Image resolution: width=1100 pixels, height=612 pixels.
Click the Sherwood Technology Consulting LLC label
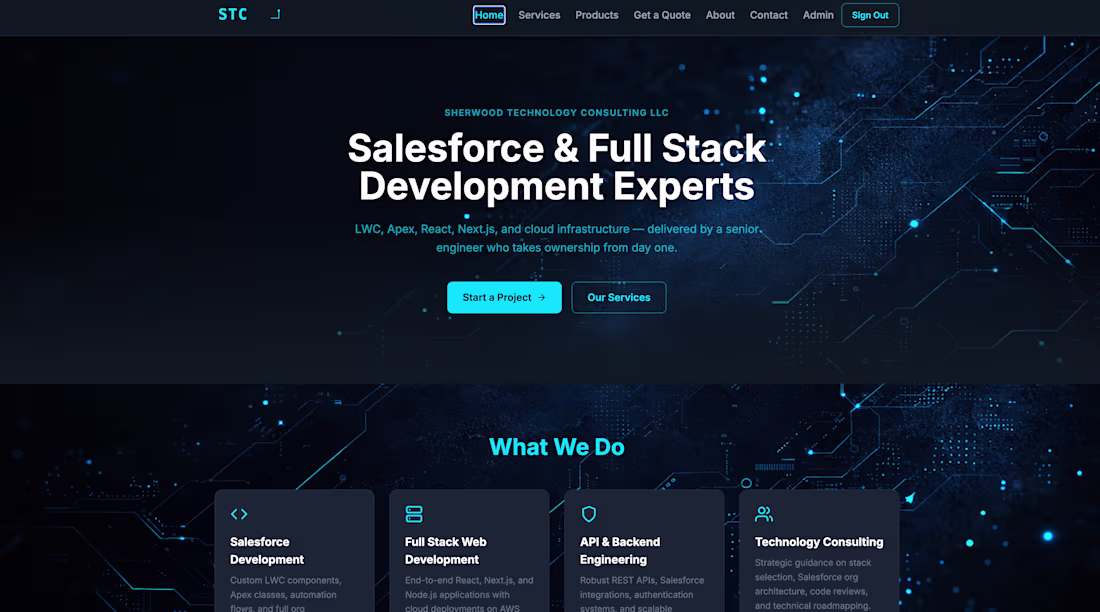(x=556, y=113)
